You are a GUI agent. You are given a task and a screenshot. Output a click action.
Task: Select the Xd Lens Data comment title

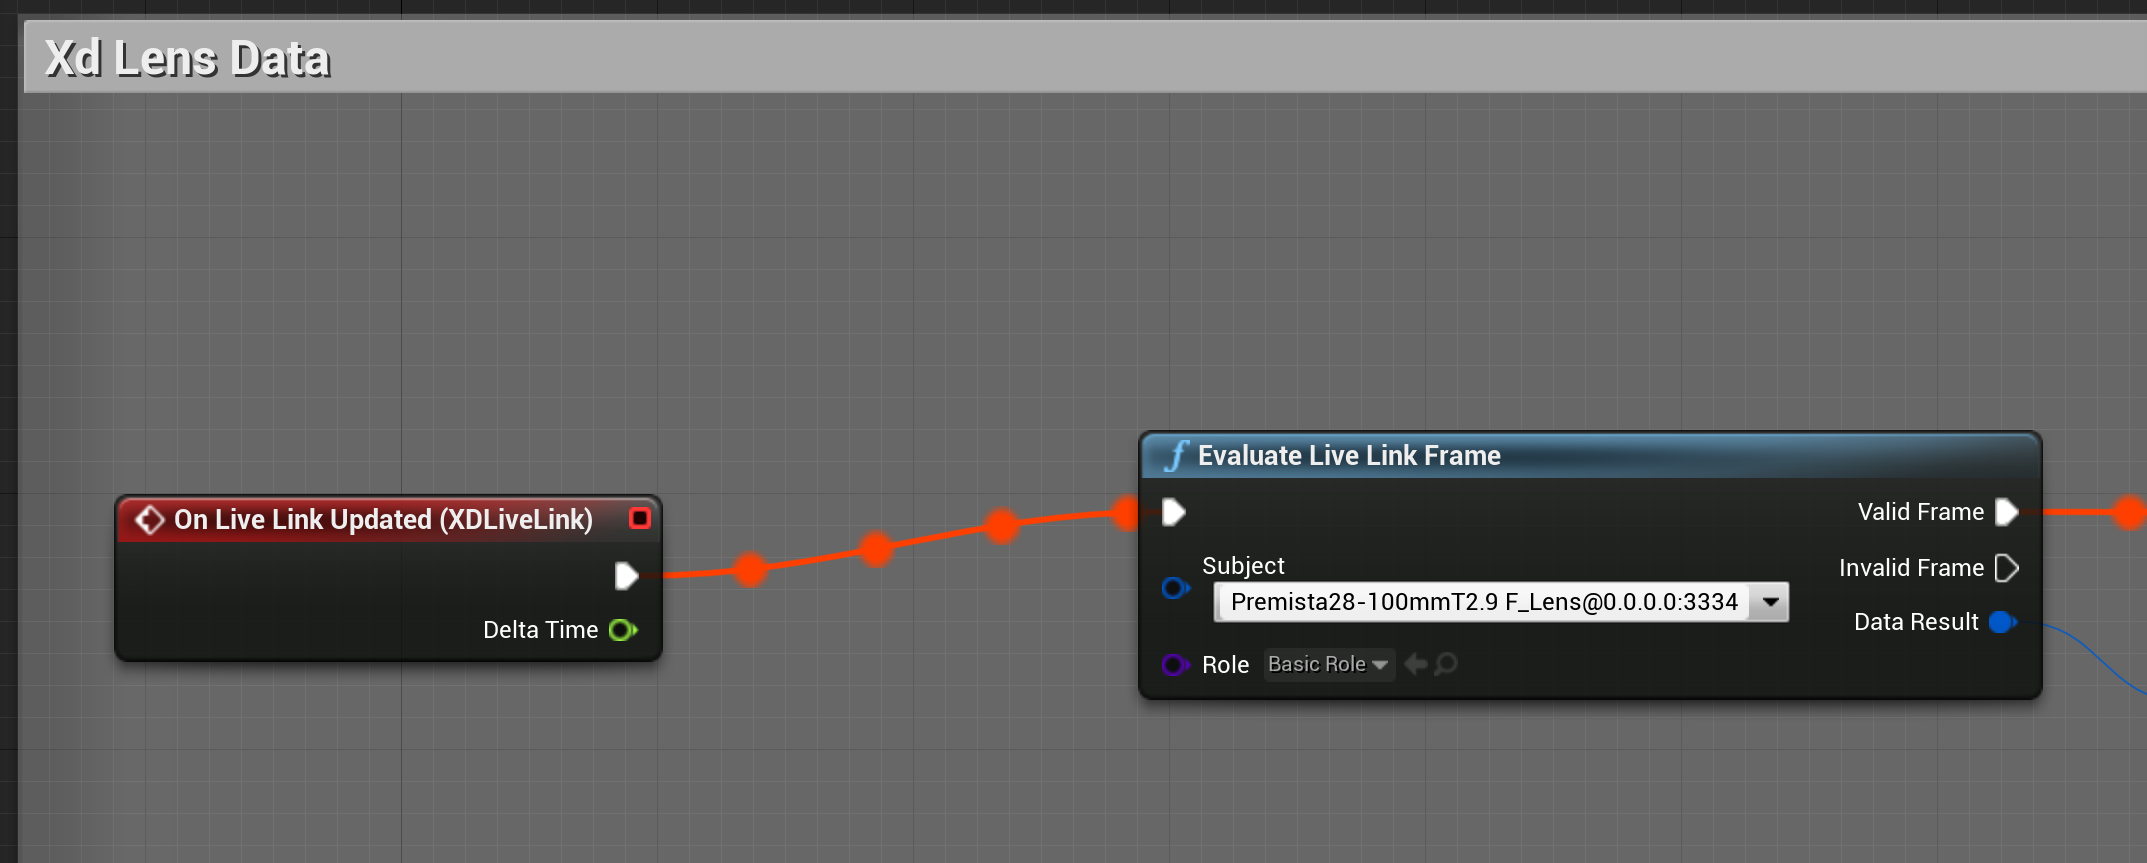click(x=187, y=58)
